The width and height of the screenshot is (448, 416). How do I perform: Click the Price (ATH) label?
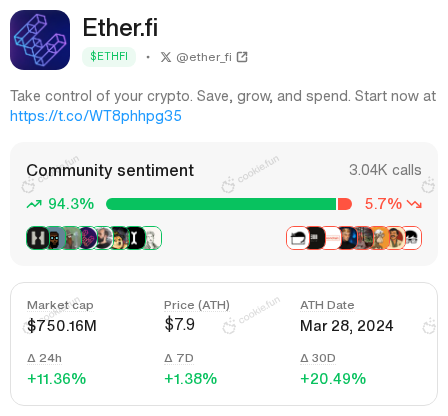tap(197, 305)
